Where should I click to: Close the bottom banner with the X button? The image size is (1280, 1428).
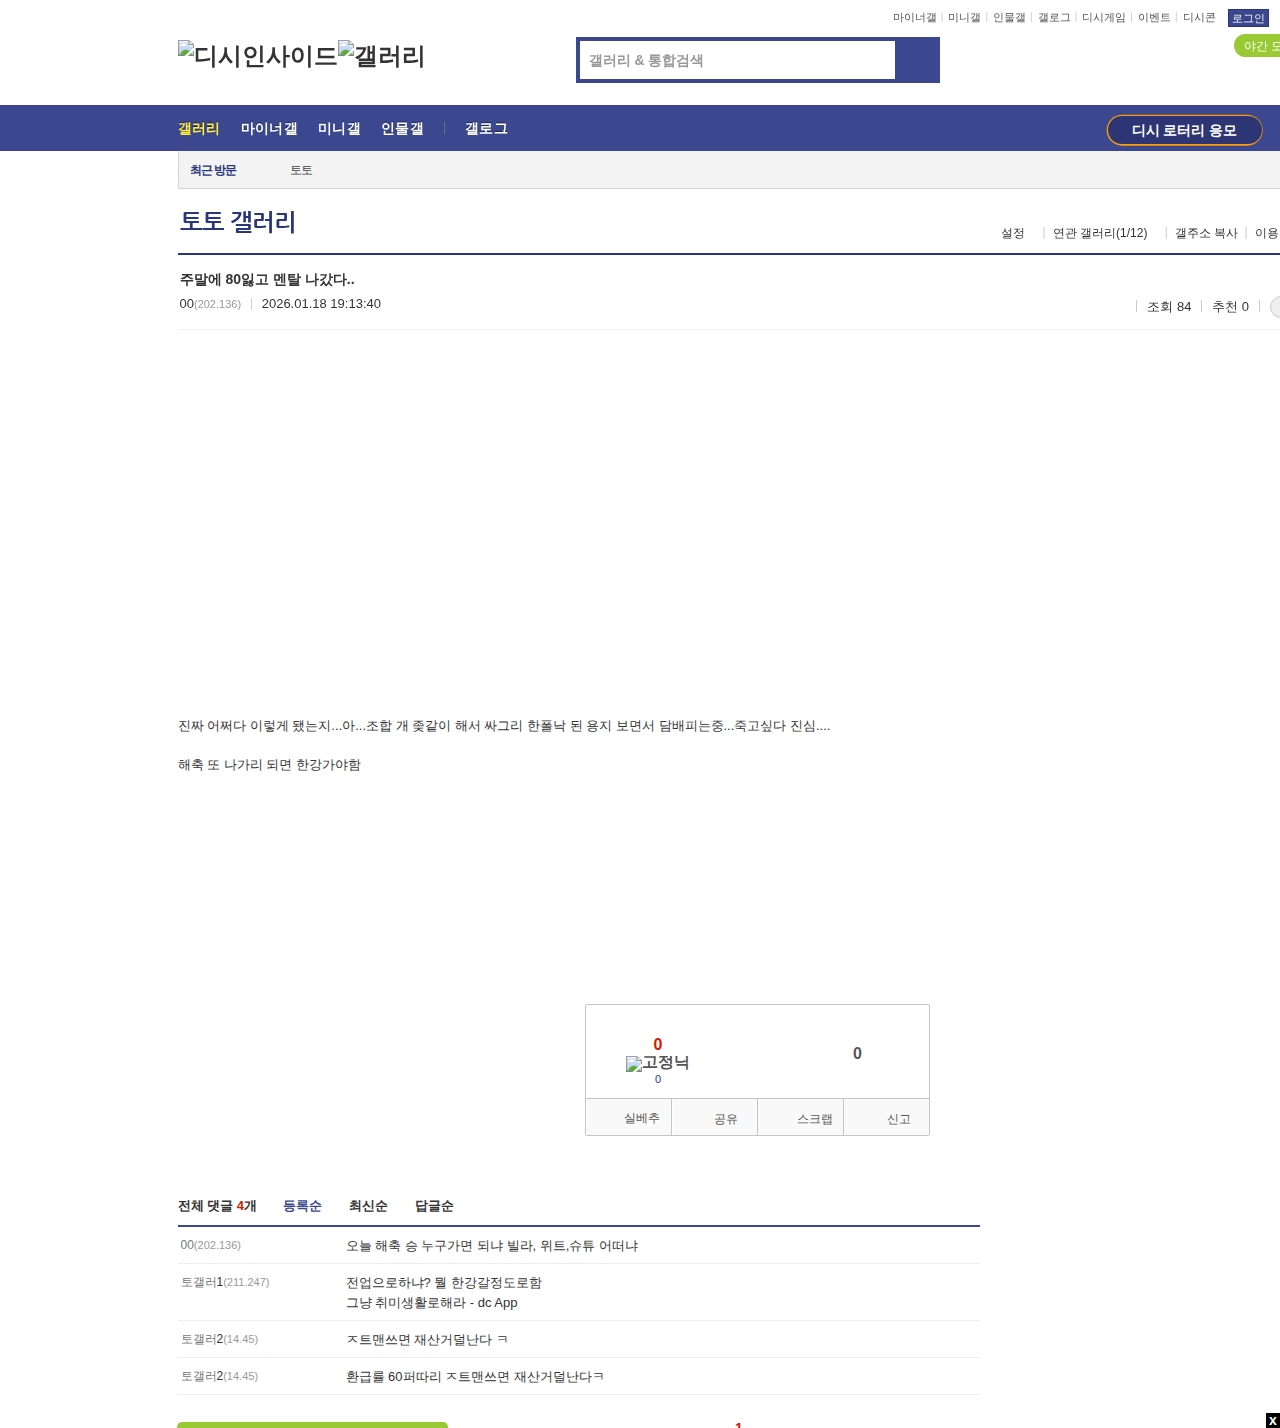click(1272, 1420)
